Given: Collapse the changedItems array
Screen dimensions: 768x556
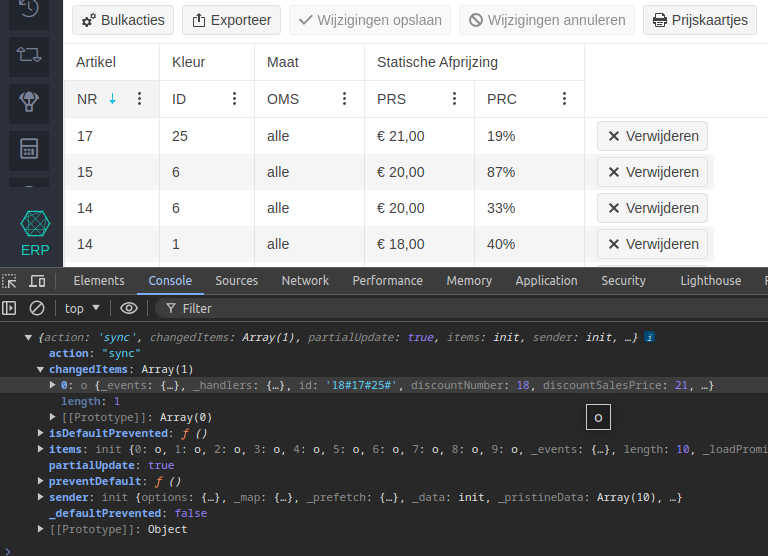Looking at the screenshot, I should (41, 369).
